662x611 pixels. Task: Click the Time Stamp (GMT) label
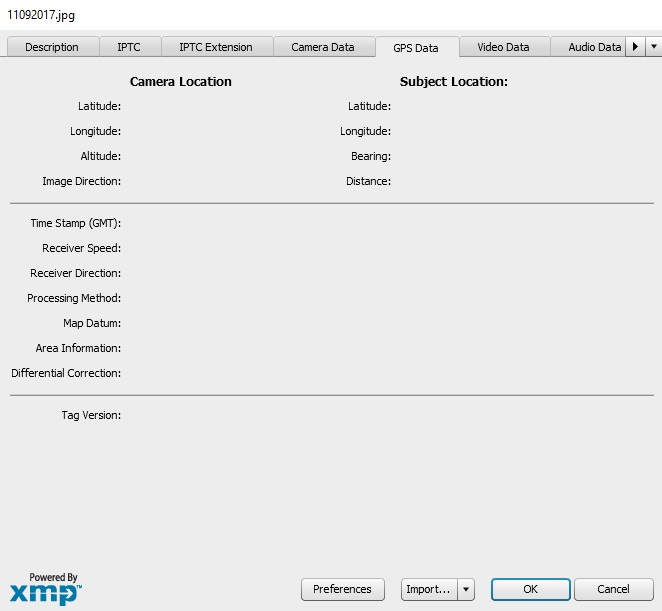pos(75,223)
